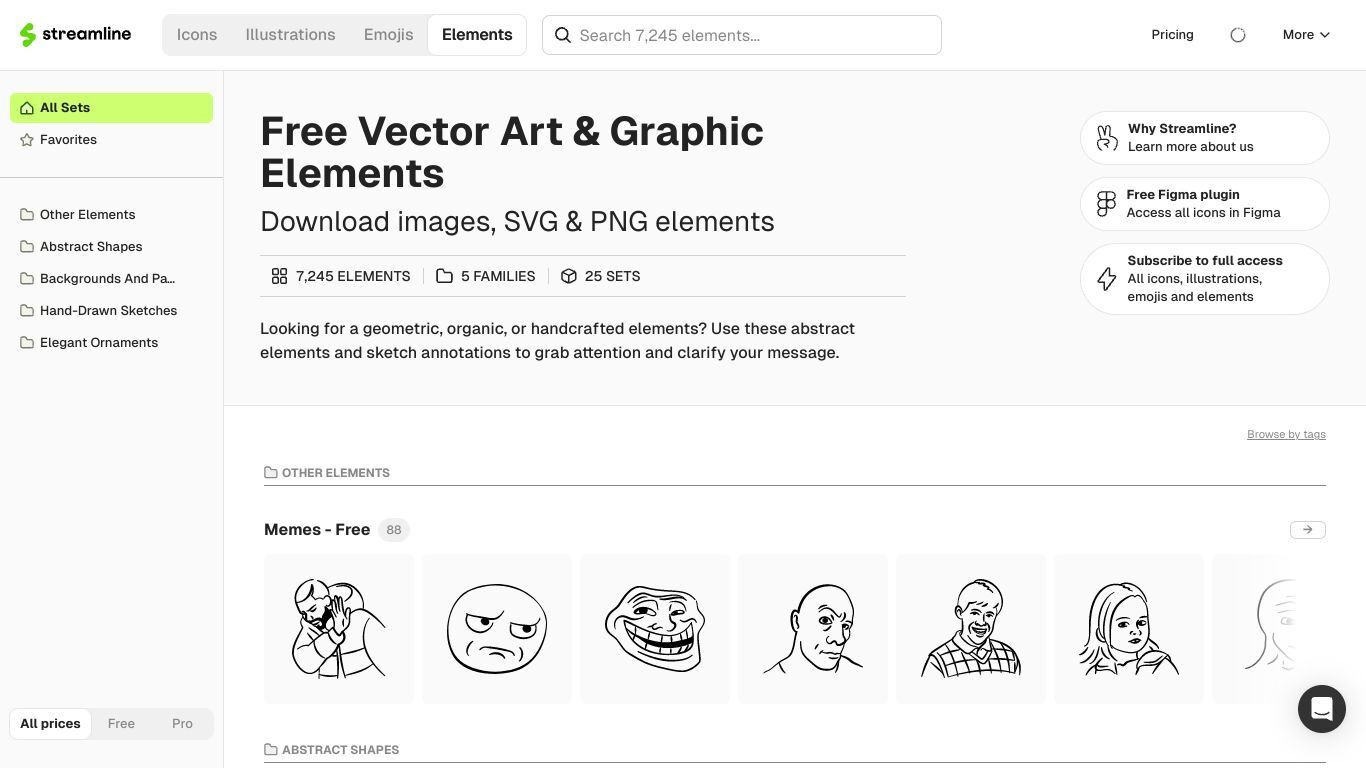Viewport: 1366px width, 768px height.
Task: Select the Free price filter
Action: pos(121,724)
